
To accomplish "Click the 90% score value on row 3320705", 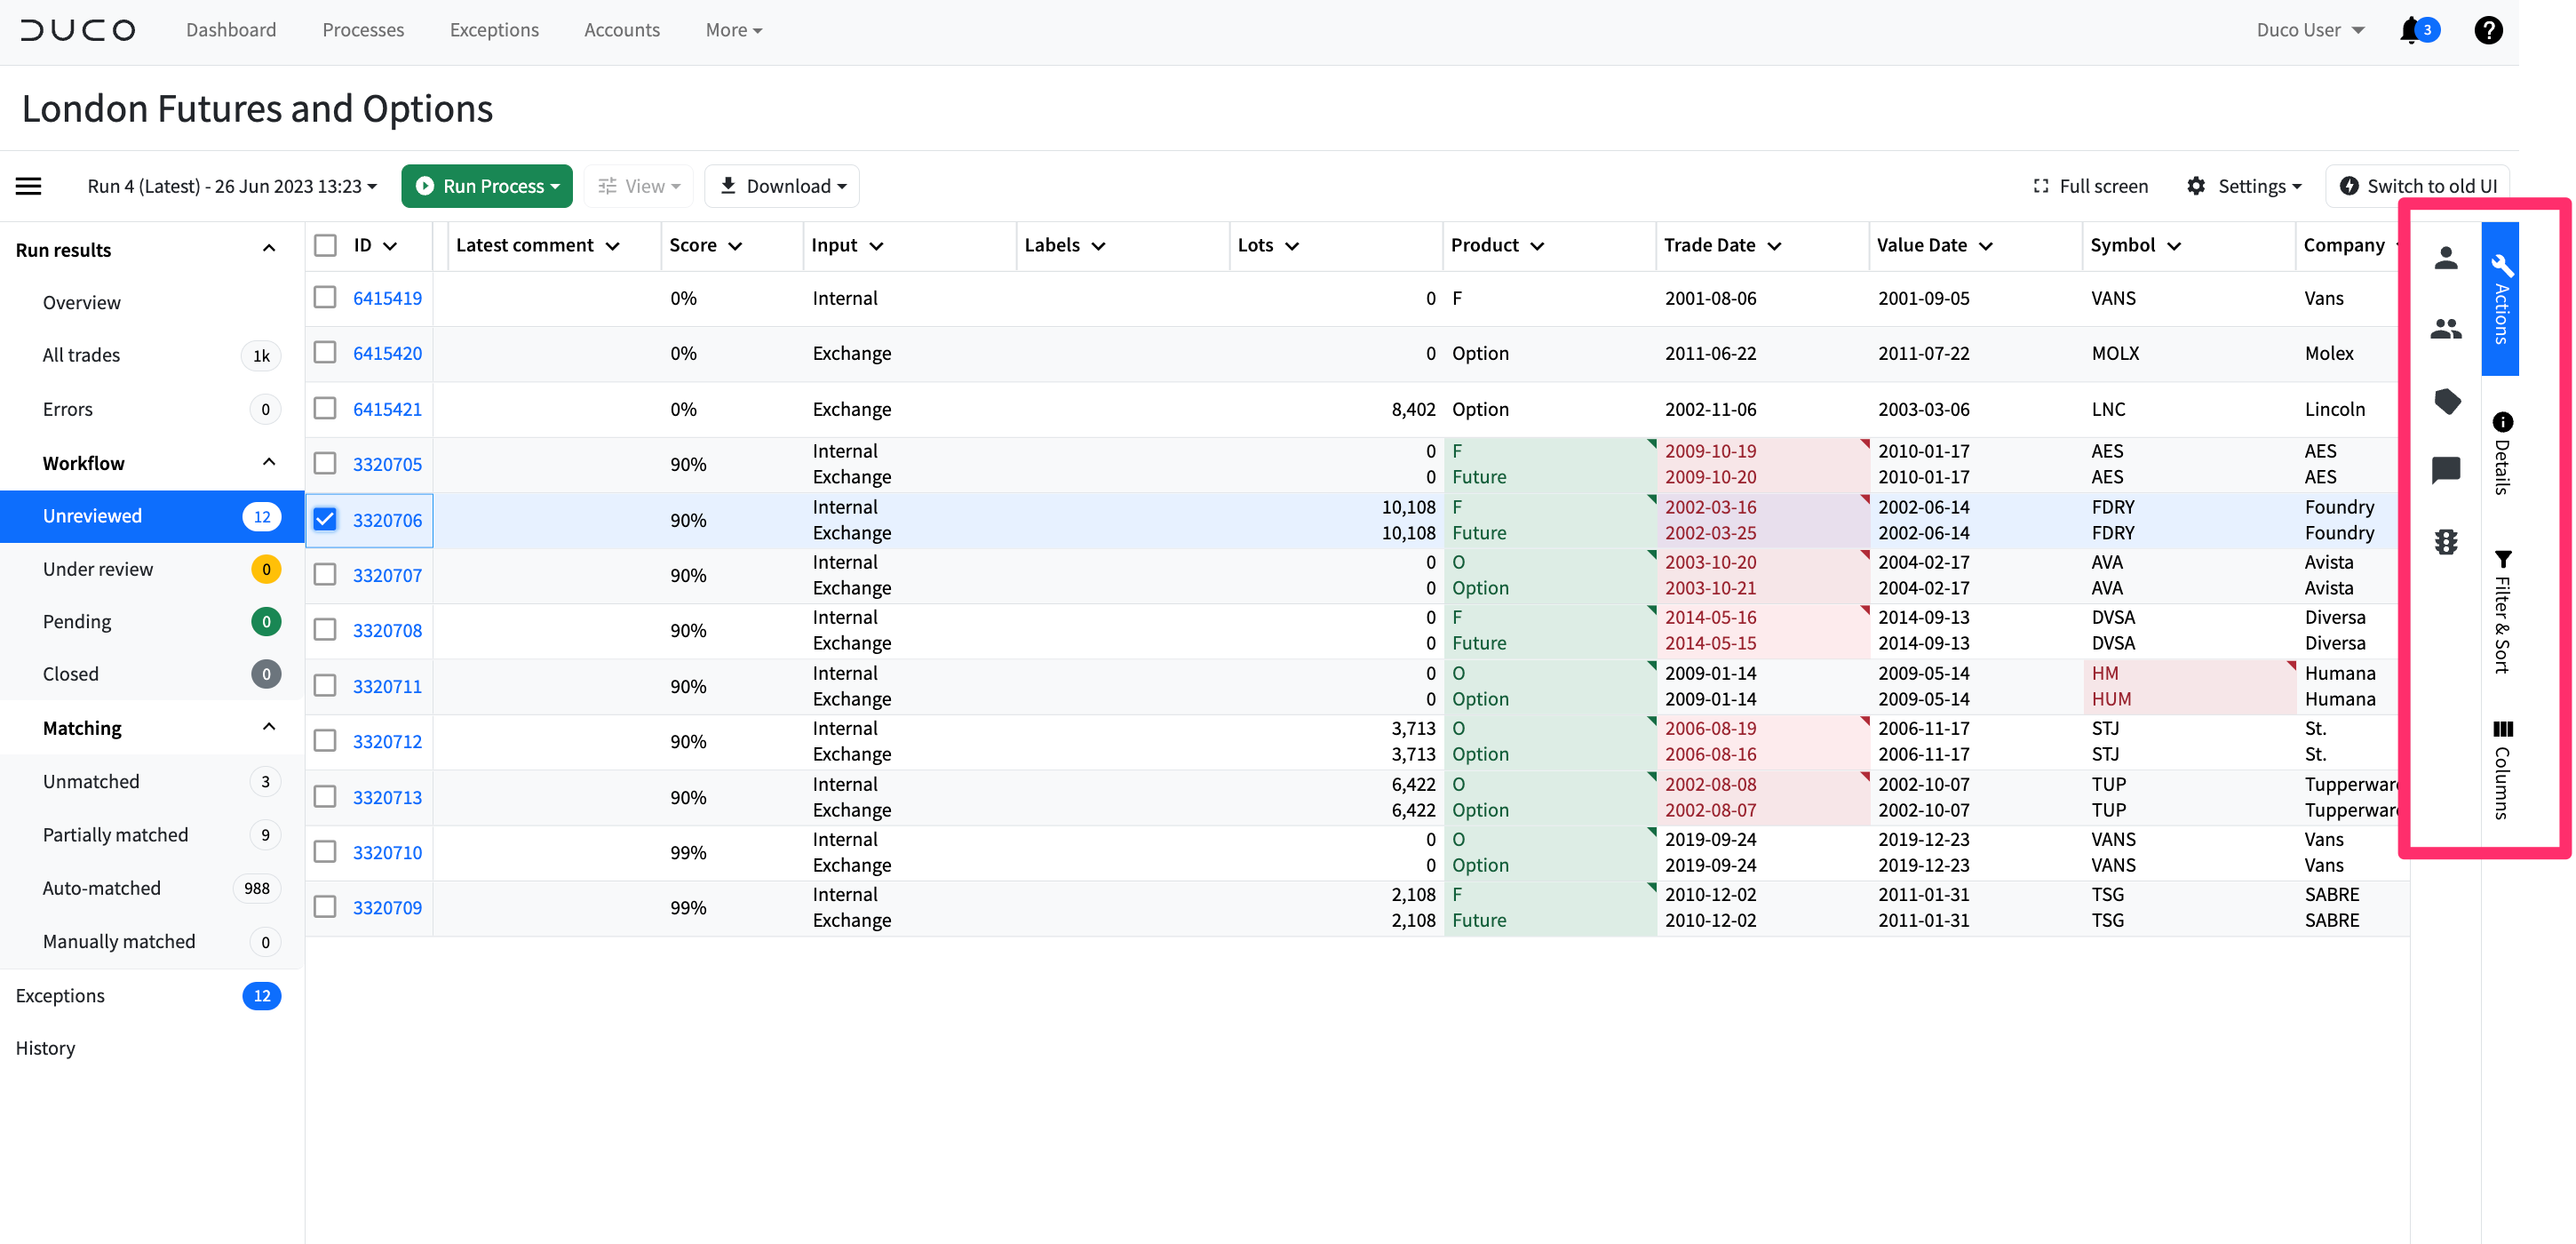I will pyautogui.click(x=688, y=463).
